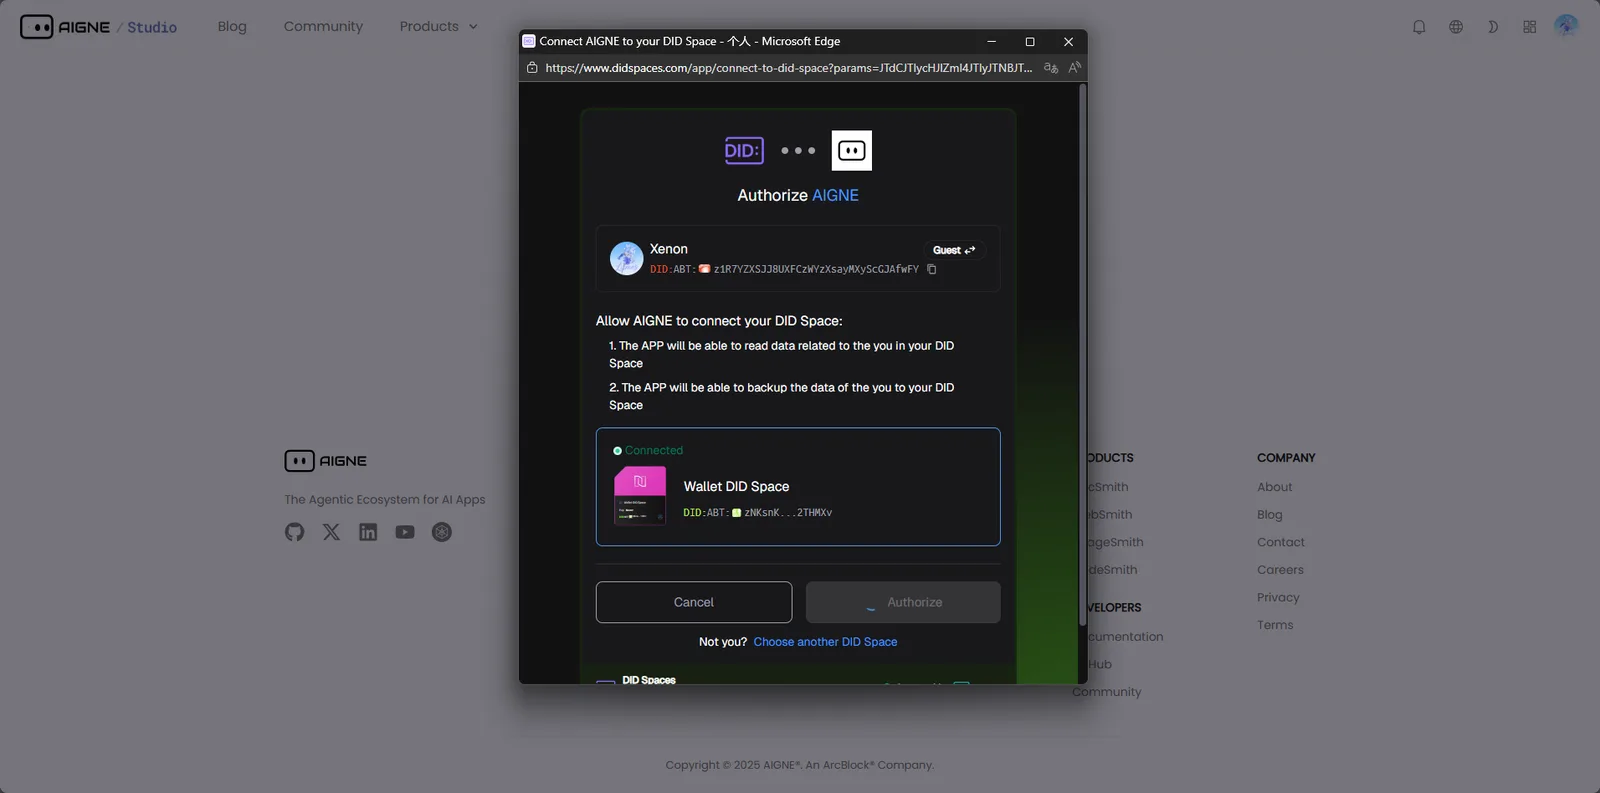This screenshot has width=1600, height=793.
Task: Click the Wallet DID Space thumbnail image
Action: point(640,496)
